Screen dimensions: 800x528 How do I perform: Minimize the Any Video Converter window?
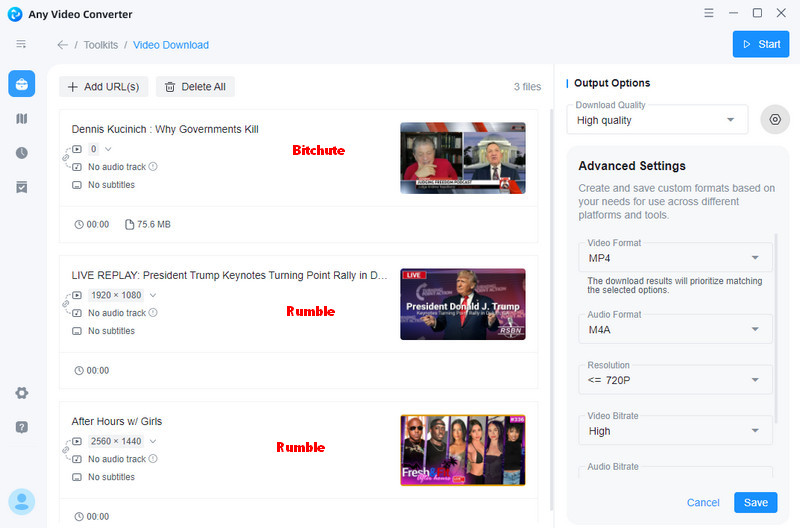733,13
